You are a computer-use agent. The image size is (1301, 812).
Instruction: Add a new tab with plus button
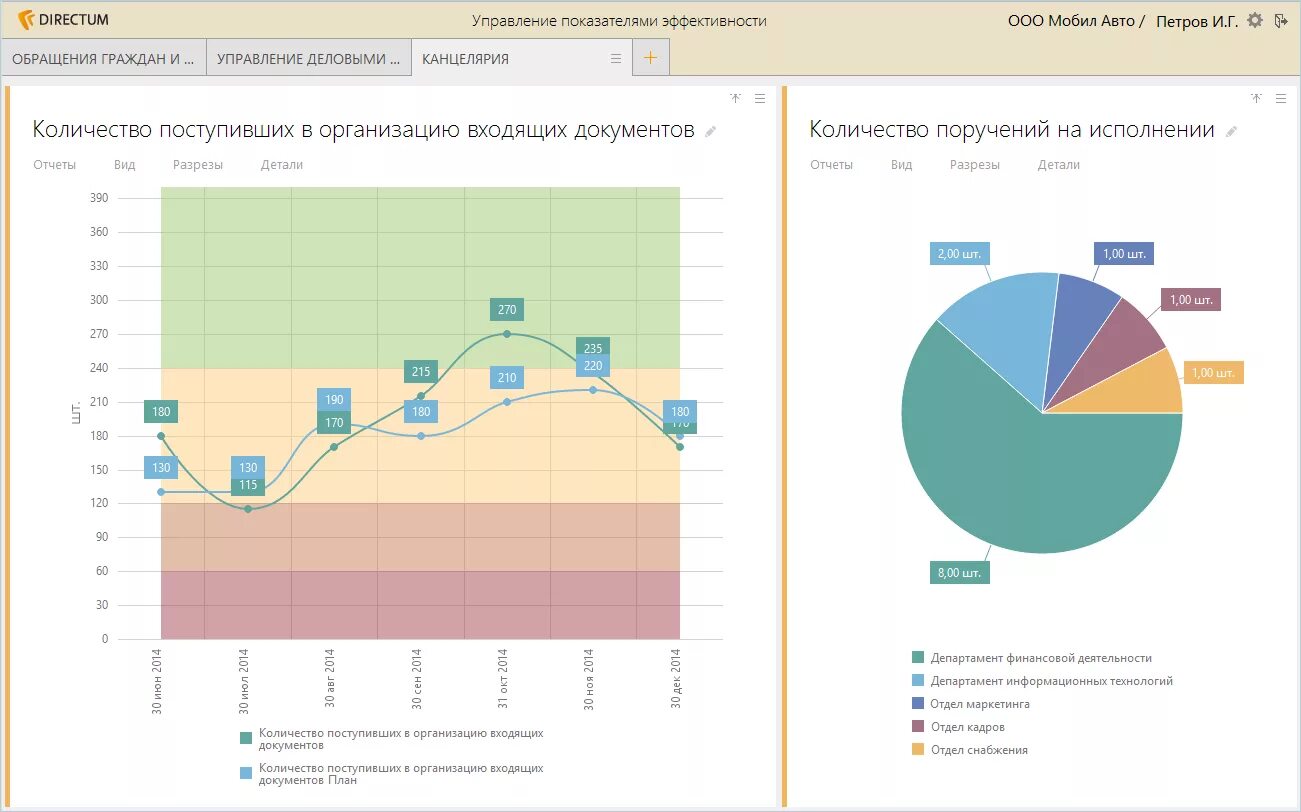(x=651, y=58)
